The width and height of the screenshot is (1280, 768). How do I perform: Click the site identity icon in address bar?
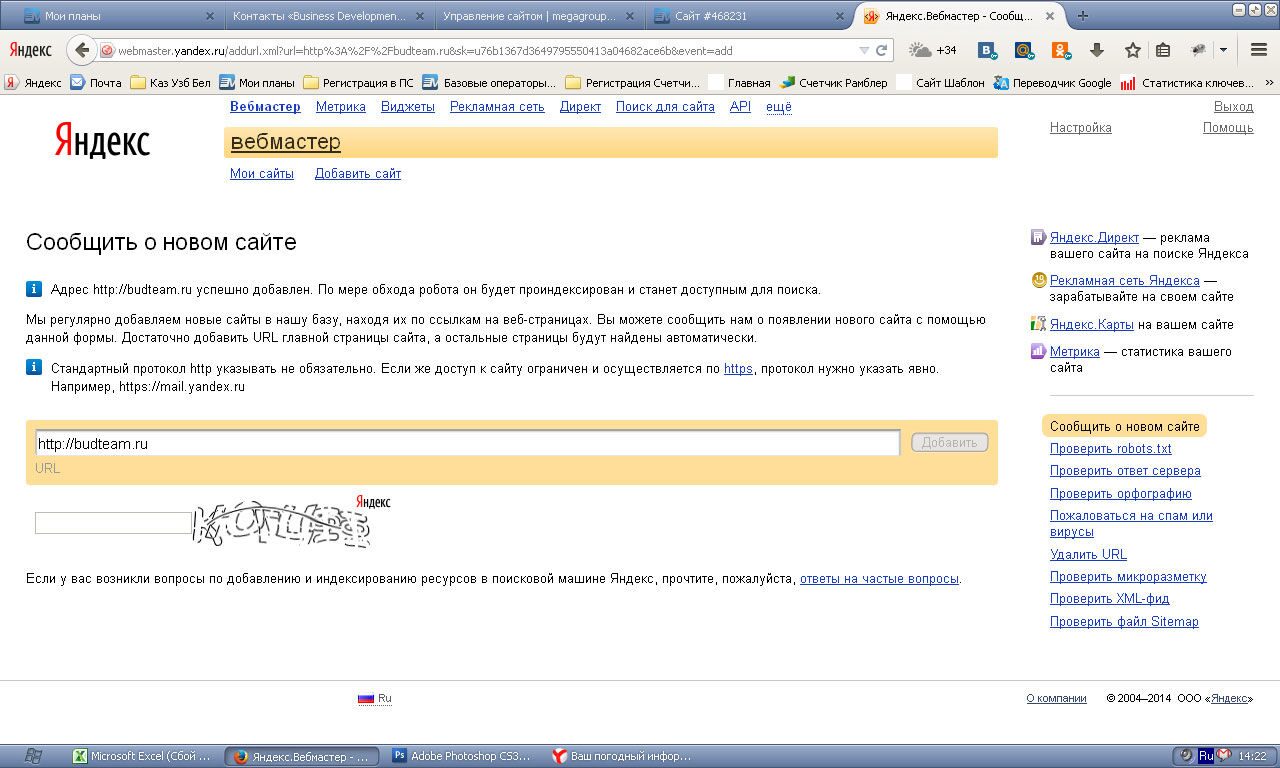pyautogui.click(x=107, y=50)
